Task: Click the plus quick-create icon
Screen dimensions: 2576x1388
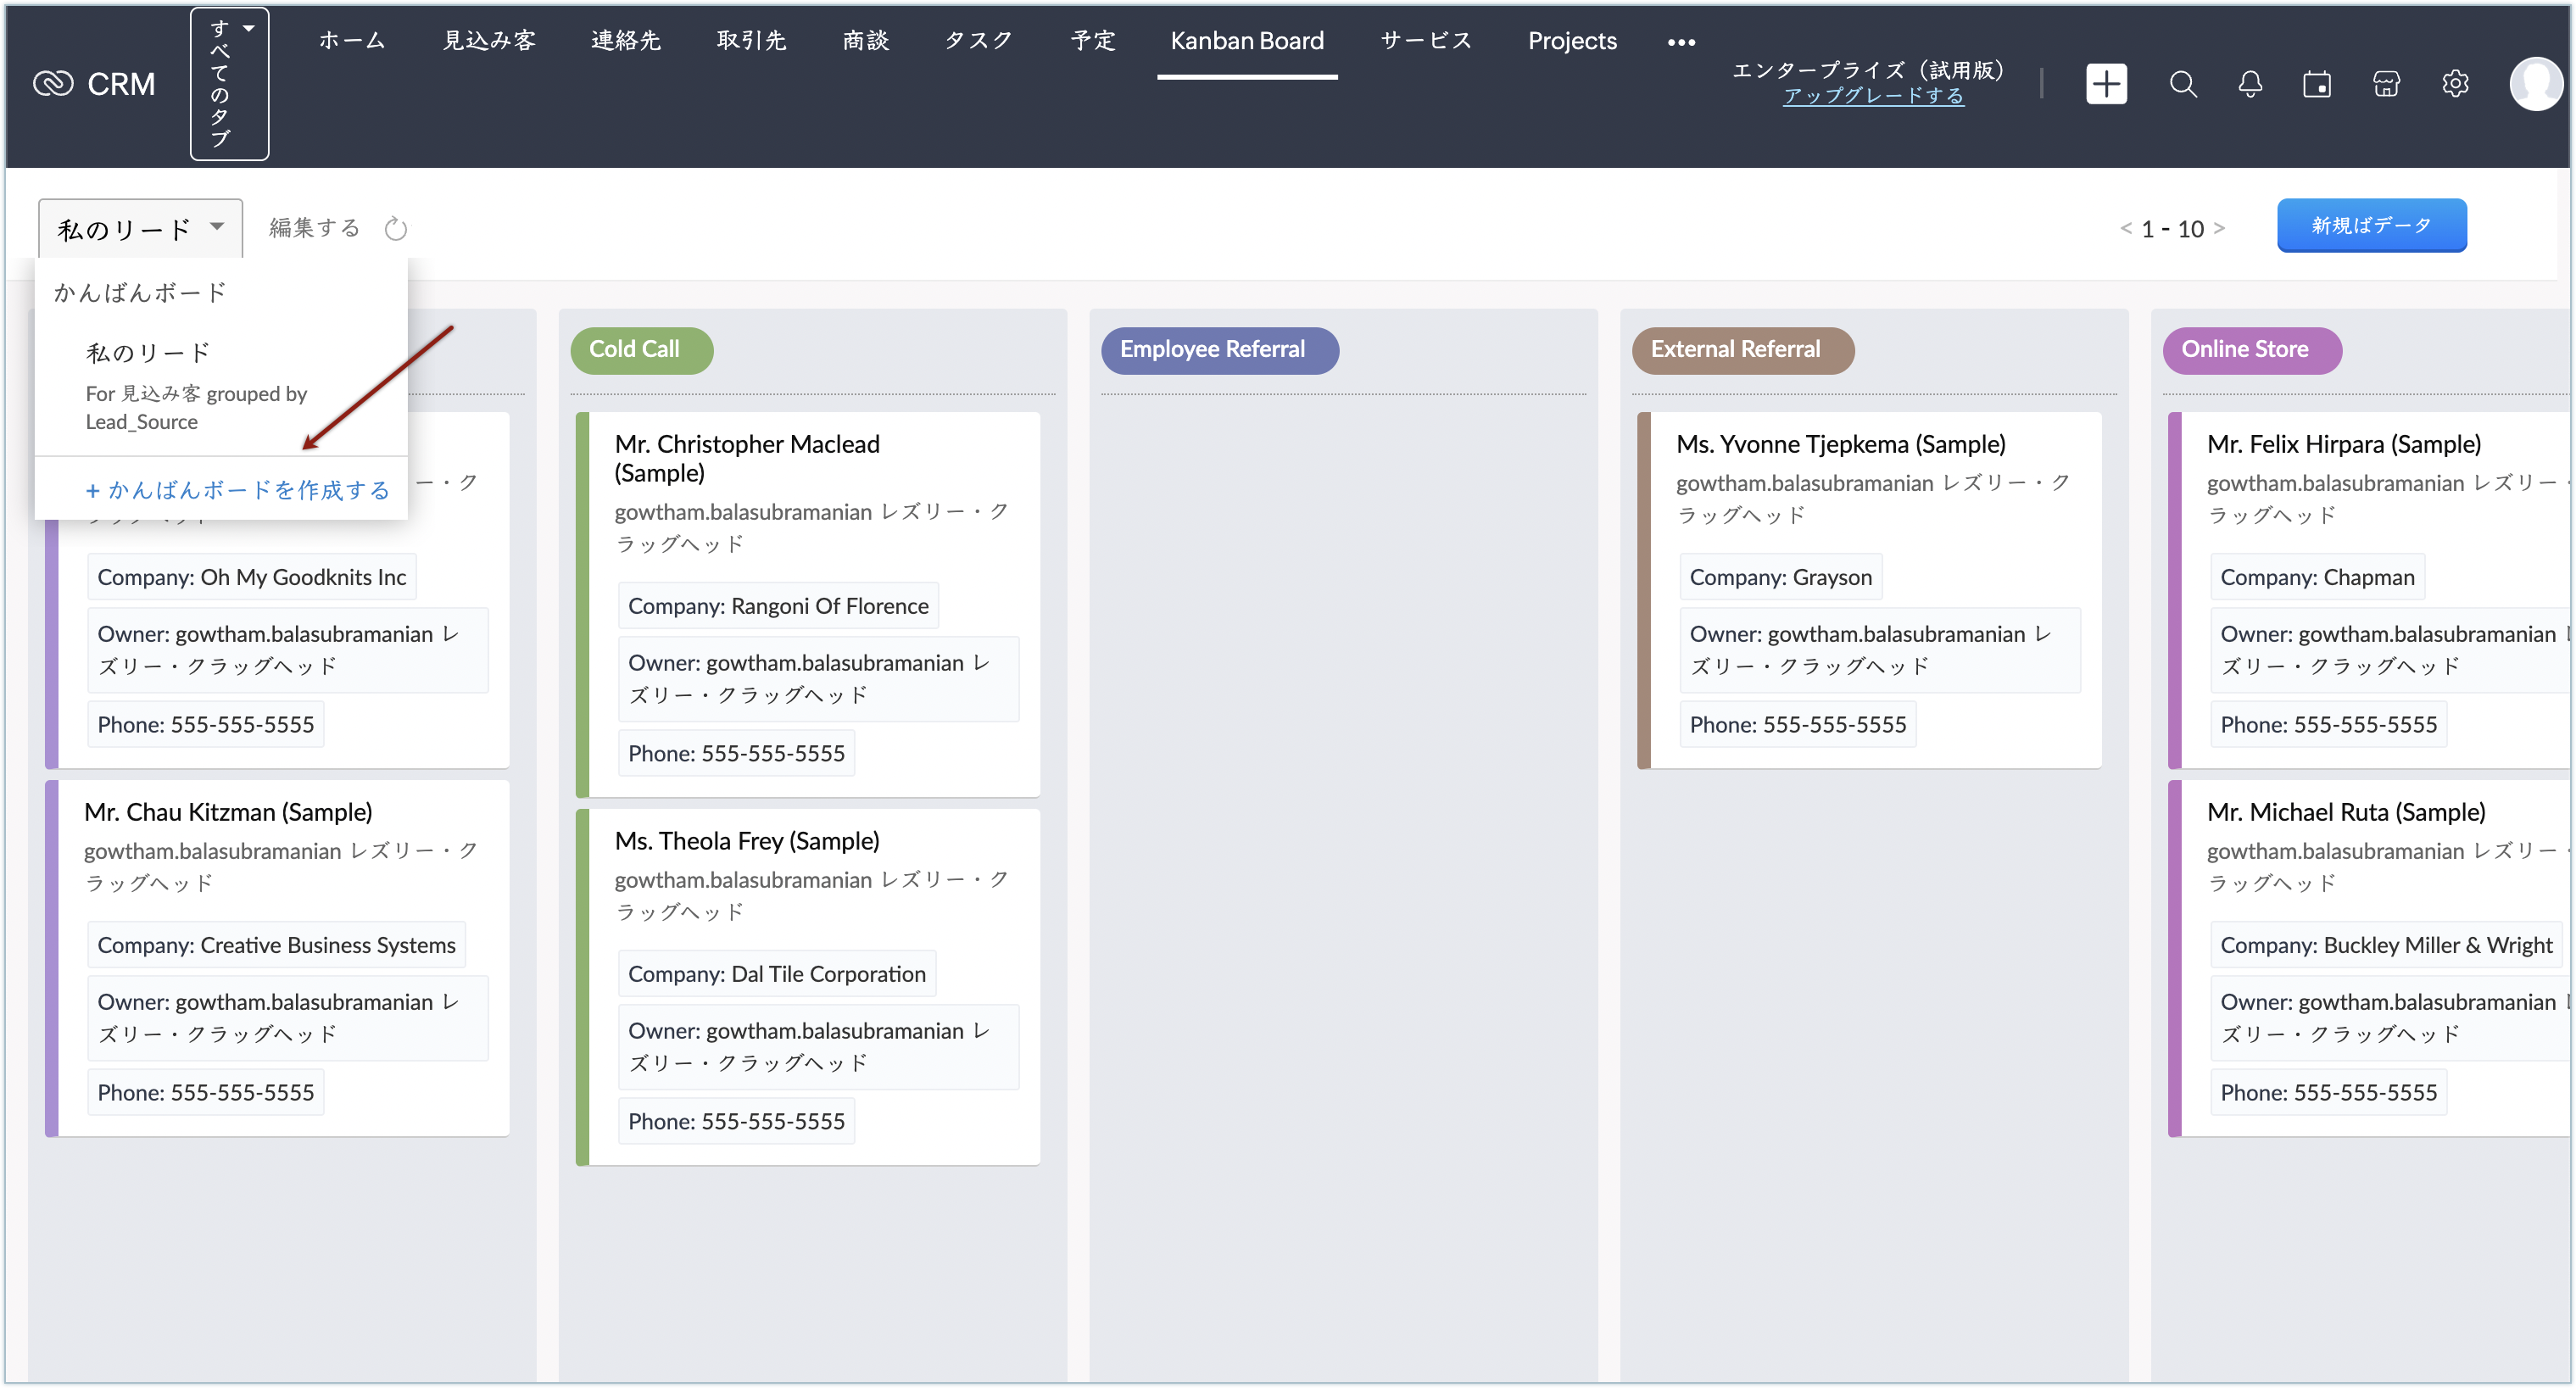Action: click(2105, 84)
